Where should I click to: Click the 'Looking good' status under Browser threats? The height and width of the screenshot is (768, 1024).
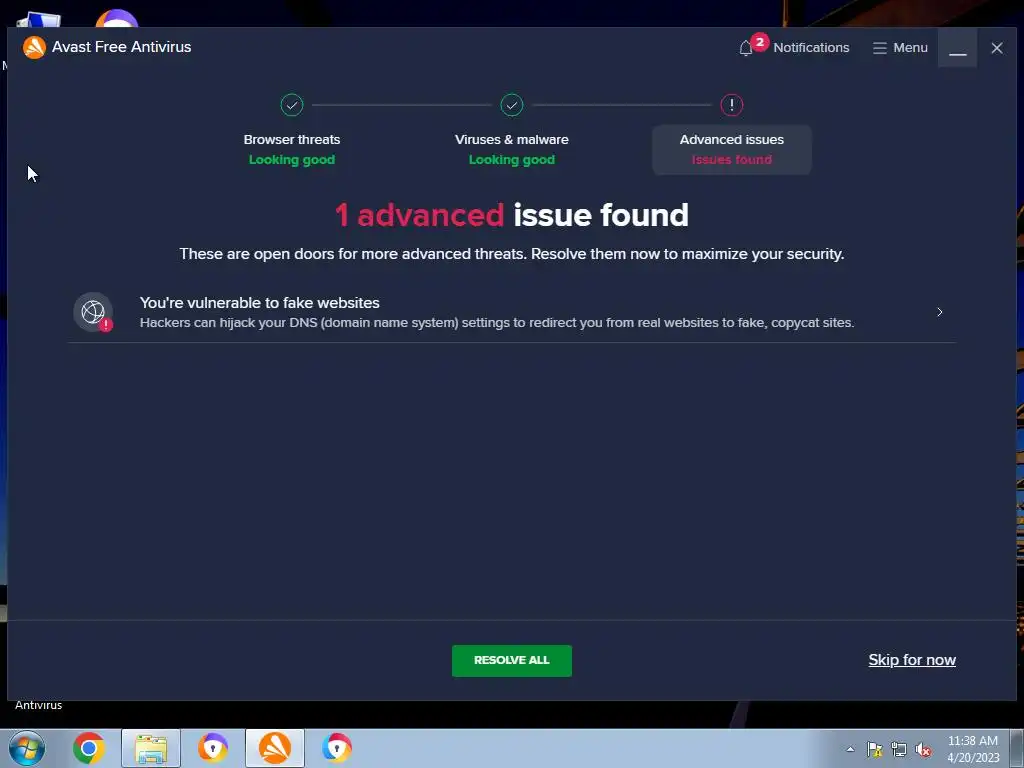(292, 159)
